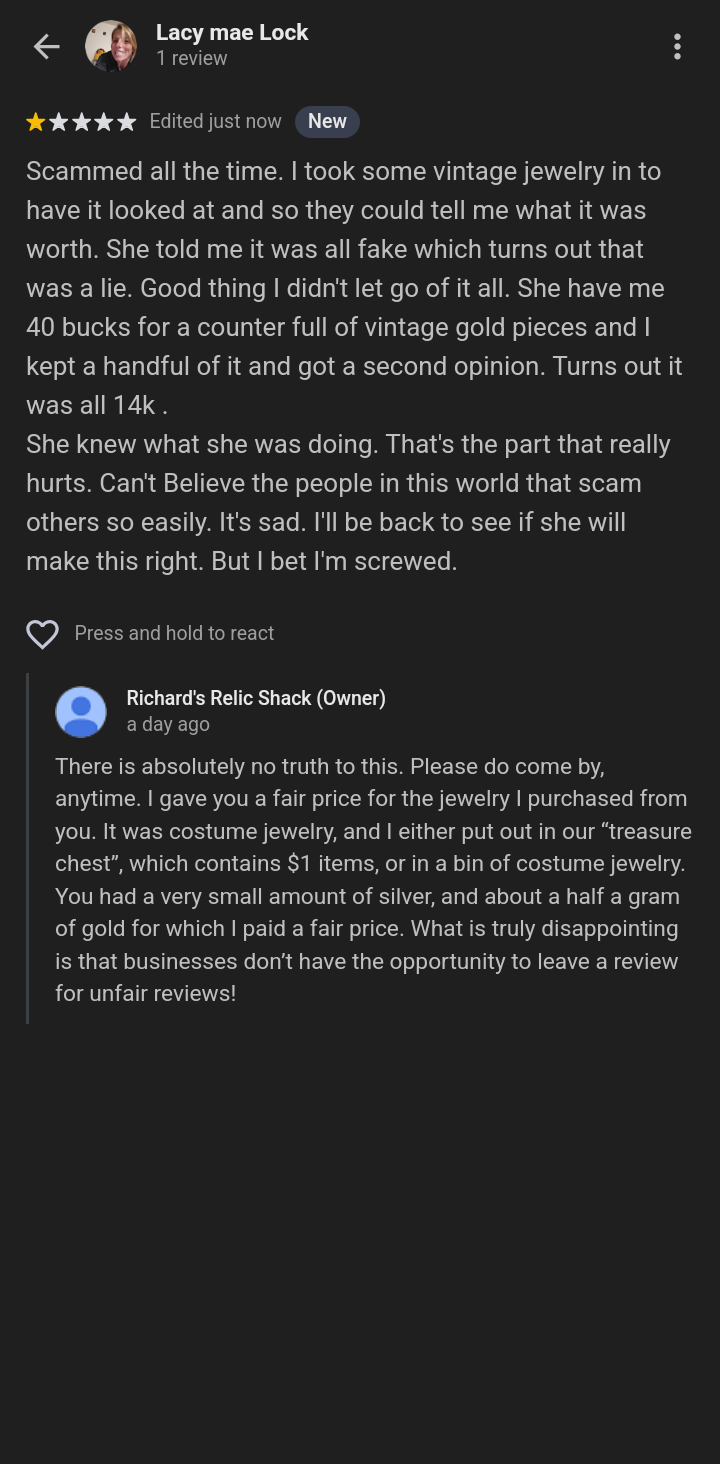The image size is (720, 1464).
Task: Click the Richard's Relic Shack owner avatar
Action: click(x=81, y=712)
